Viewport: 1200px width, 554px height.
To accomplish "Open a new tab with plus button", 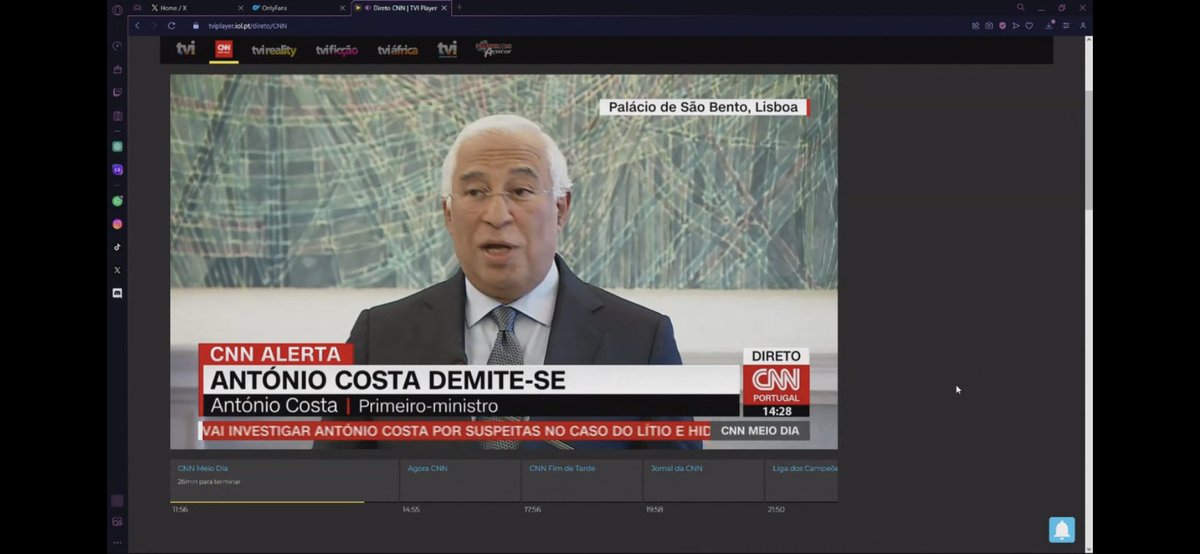I will click(x=459, y=7).
